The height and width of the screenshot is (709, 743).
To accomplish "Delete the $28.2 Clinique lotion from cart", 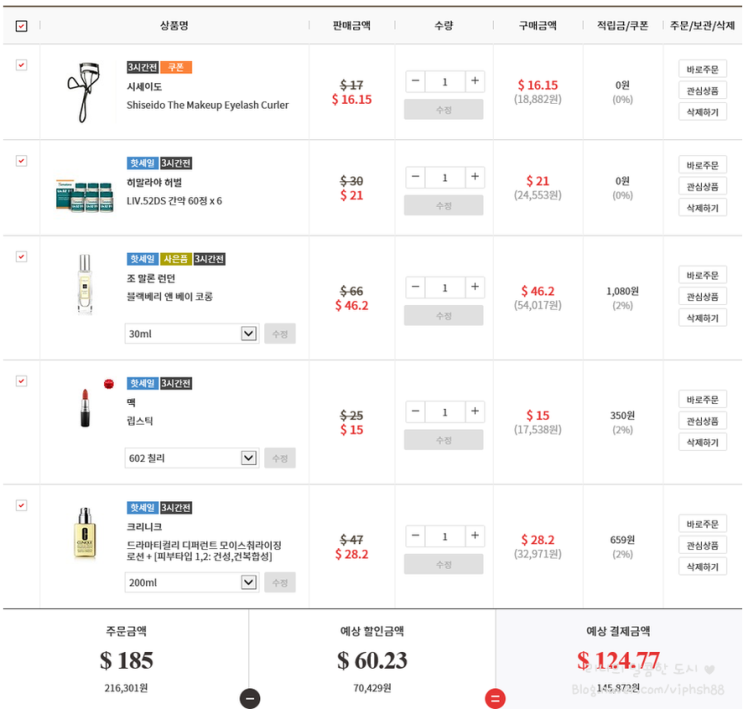I will (702, 566).
